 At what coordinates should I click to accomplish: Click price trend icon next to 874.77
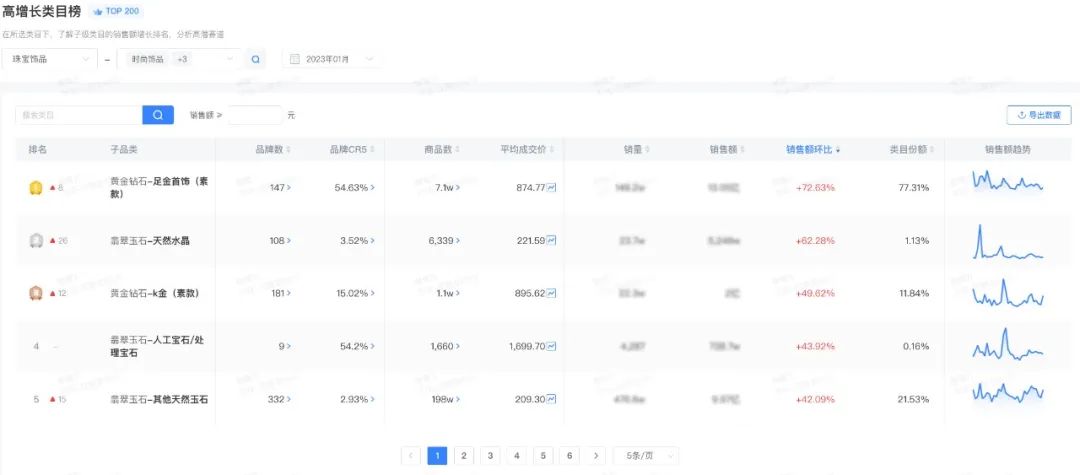pos(552,187)
